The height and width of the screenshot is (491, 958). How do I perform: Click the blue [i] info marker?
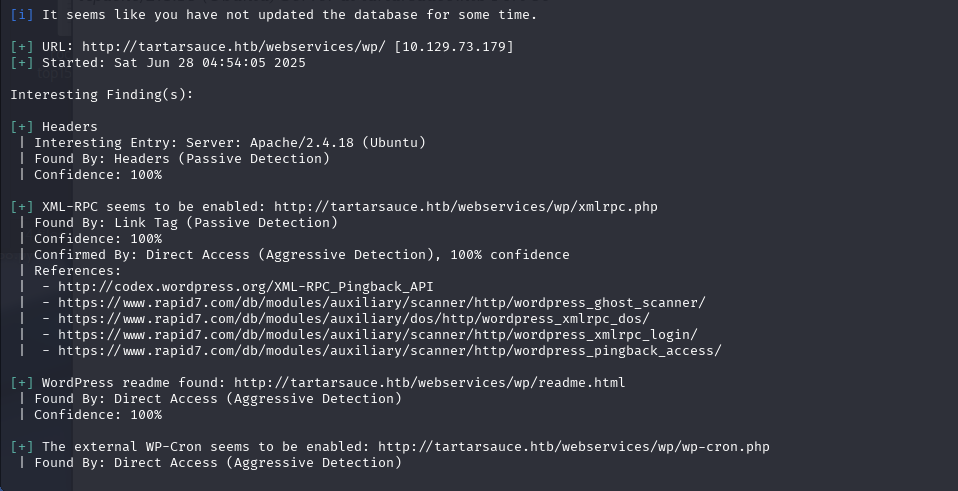(22, 15)
